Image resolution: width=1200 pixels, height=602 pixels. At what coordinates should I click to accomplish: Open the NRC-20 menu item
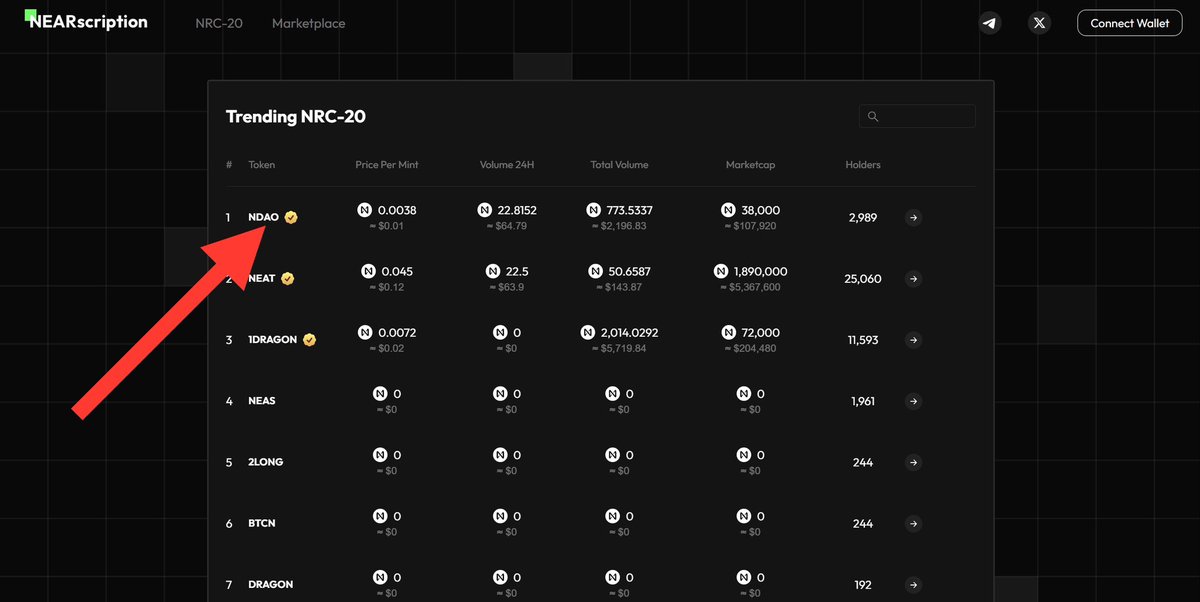coord(219,23)
